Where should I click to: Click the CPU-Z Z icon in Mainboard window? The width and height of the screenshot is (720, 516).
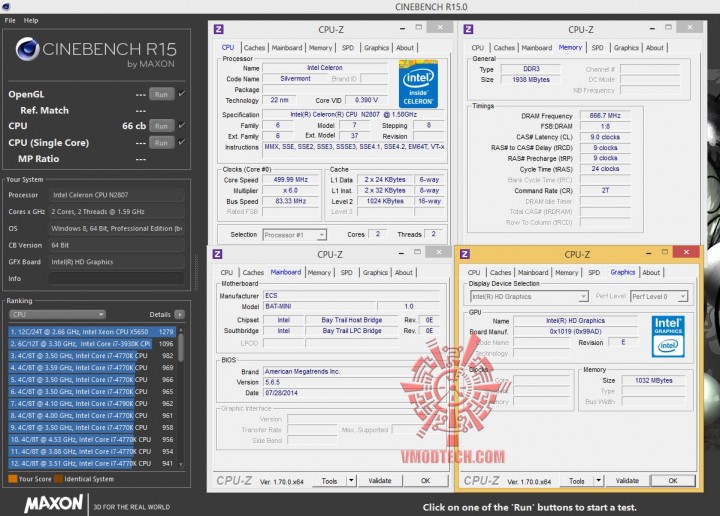coord(218,254)
